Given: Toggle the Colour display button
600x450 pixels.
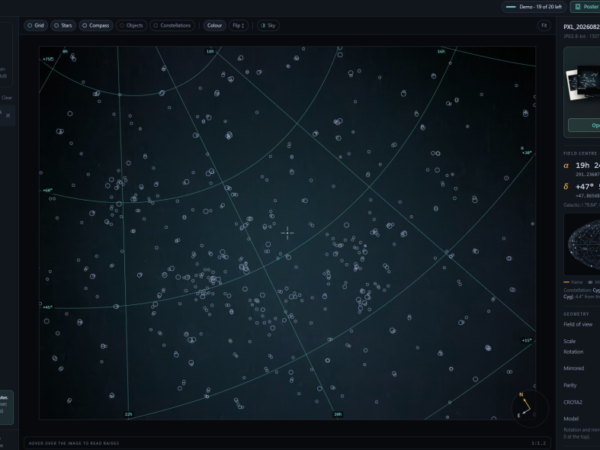Looking at the screenshot, I should (214, 26).
